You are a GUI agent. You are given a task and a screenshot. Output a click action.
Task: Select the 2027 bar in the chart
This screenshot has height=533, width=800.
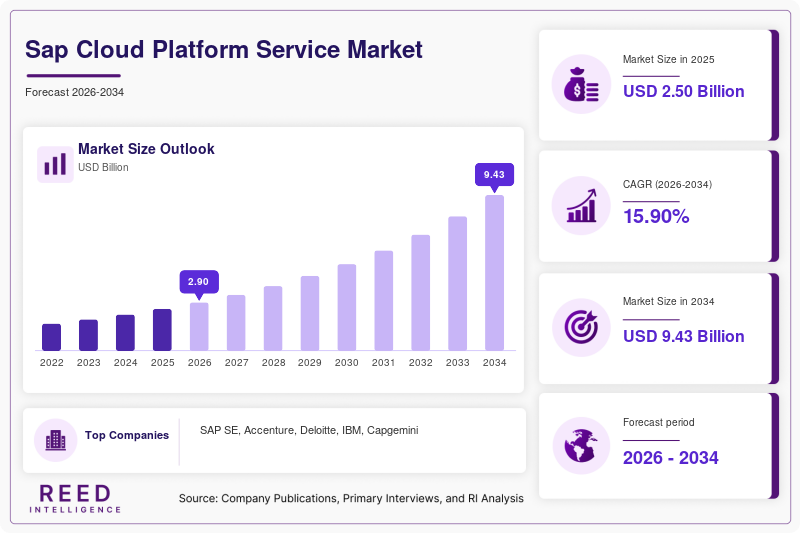click(x=236, y=323)
